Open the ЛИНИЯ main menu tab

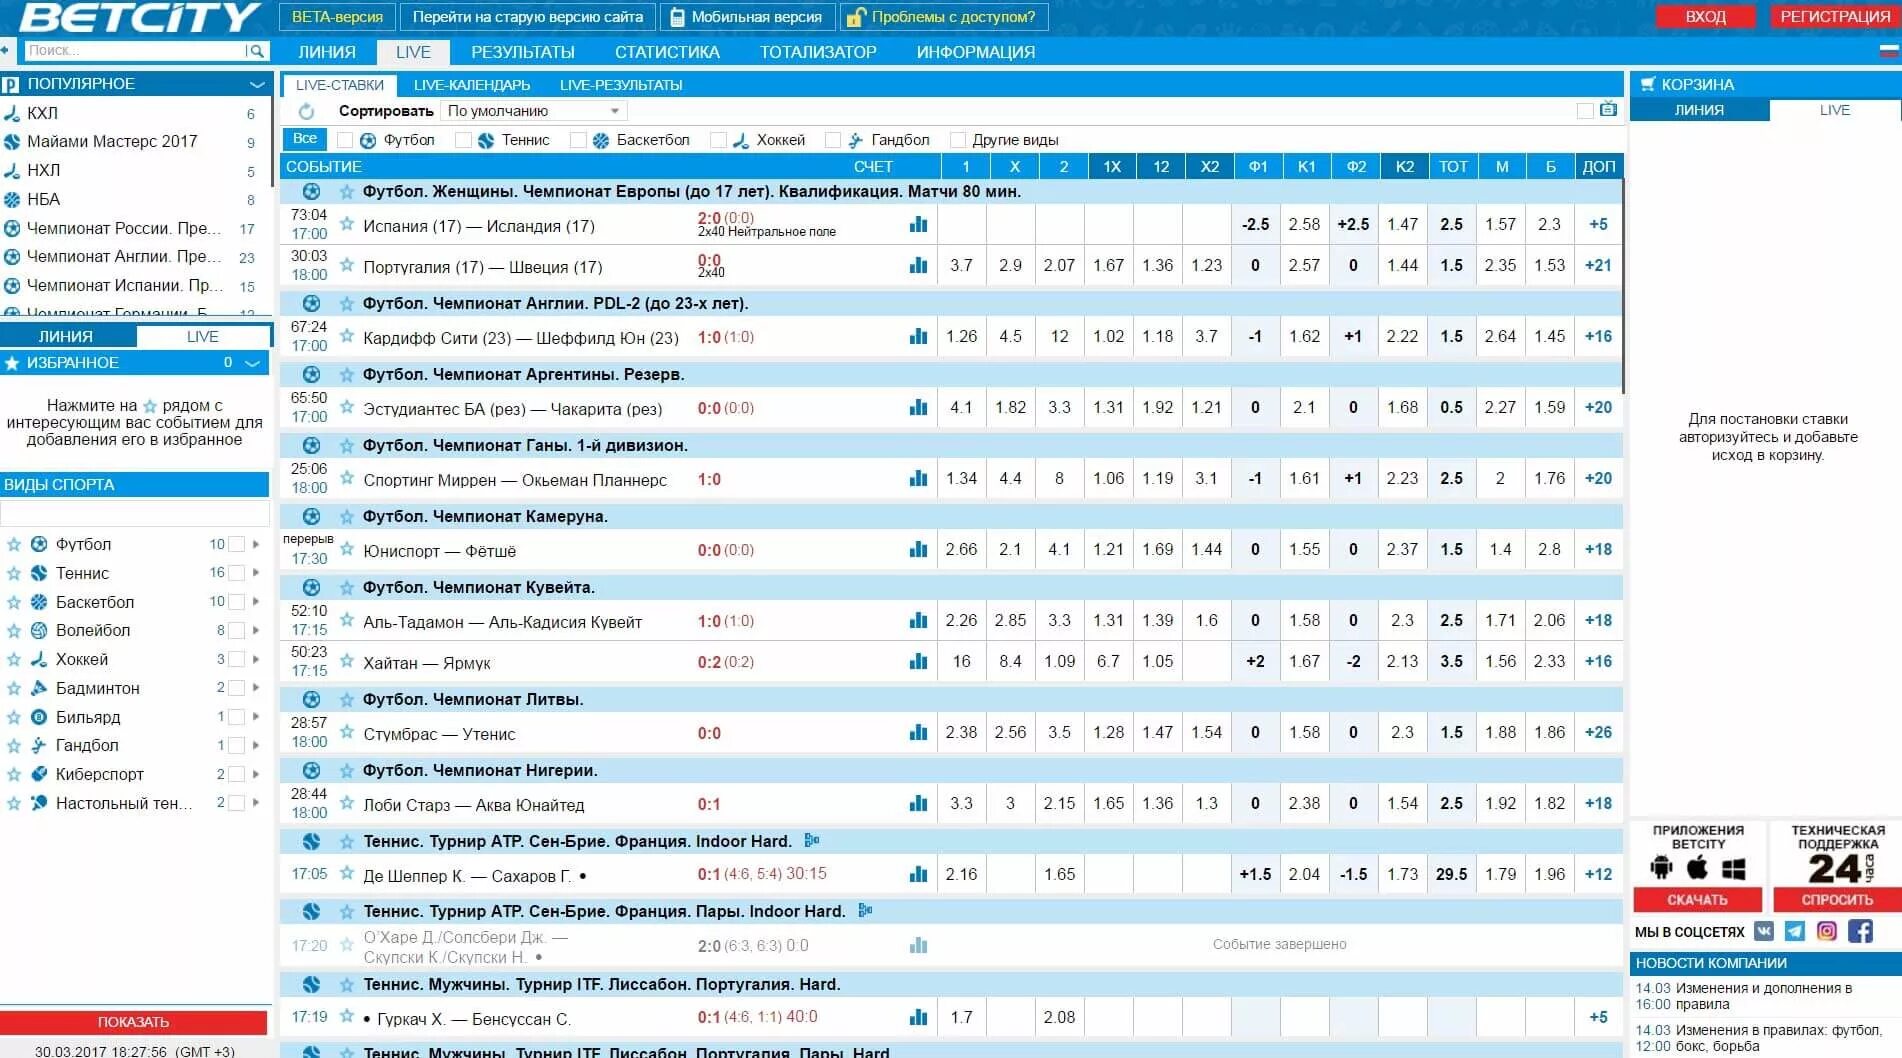coord(327,52)
